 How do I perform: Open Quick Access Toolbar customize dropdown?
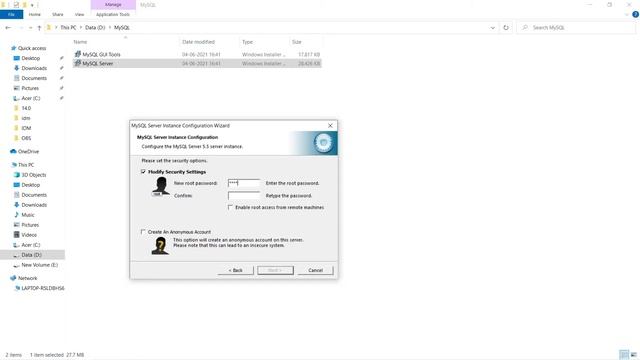click(x=32, y=5)
